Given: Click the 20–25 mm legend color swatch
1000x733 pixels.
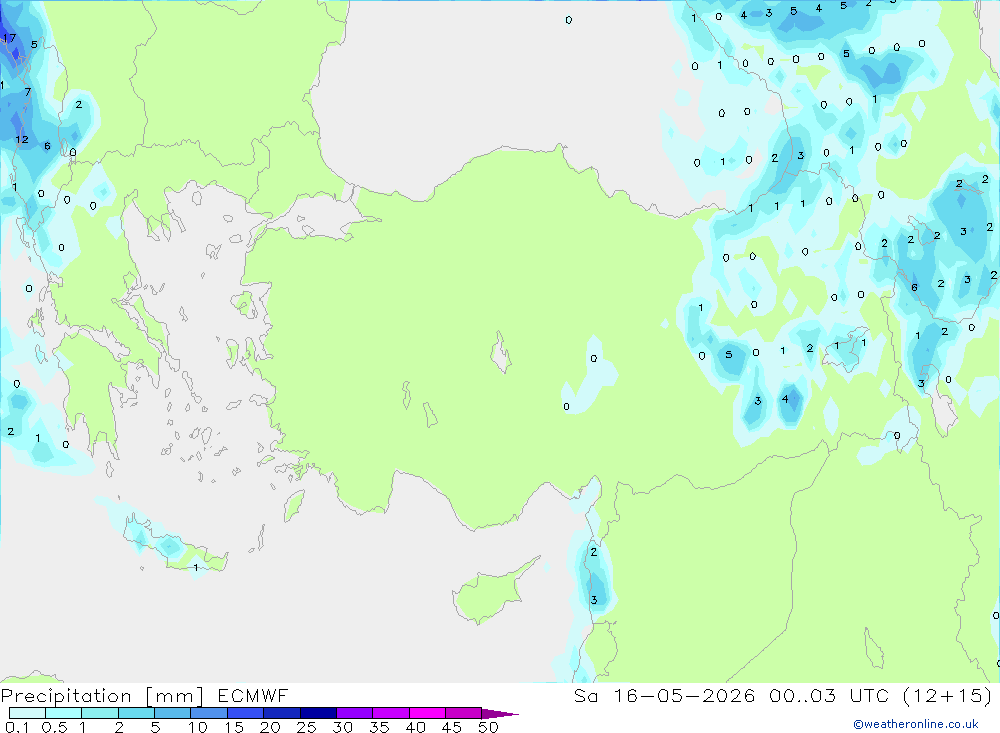Looking at the screenshot, I should point(282,713).
